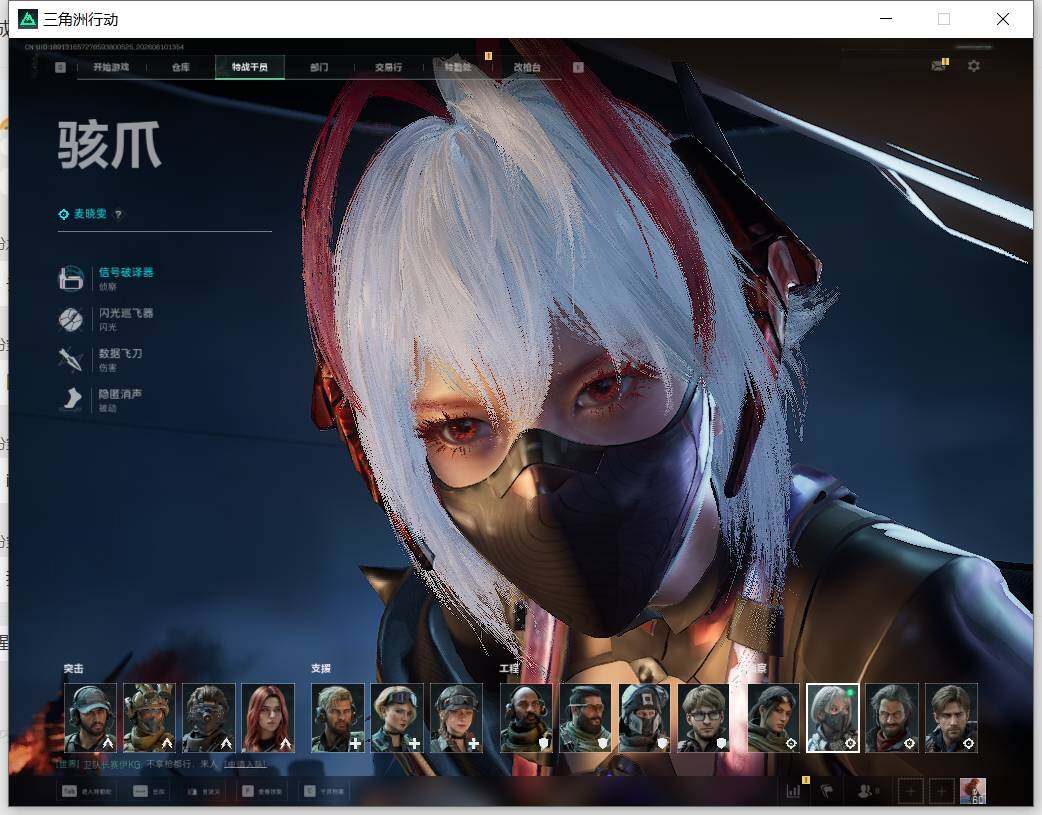Open the 开始游戏 tab
The height and width of the screenshot is (815, 1042).
click(111, 67)
